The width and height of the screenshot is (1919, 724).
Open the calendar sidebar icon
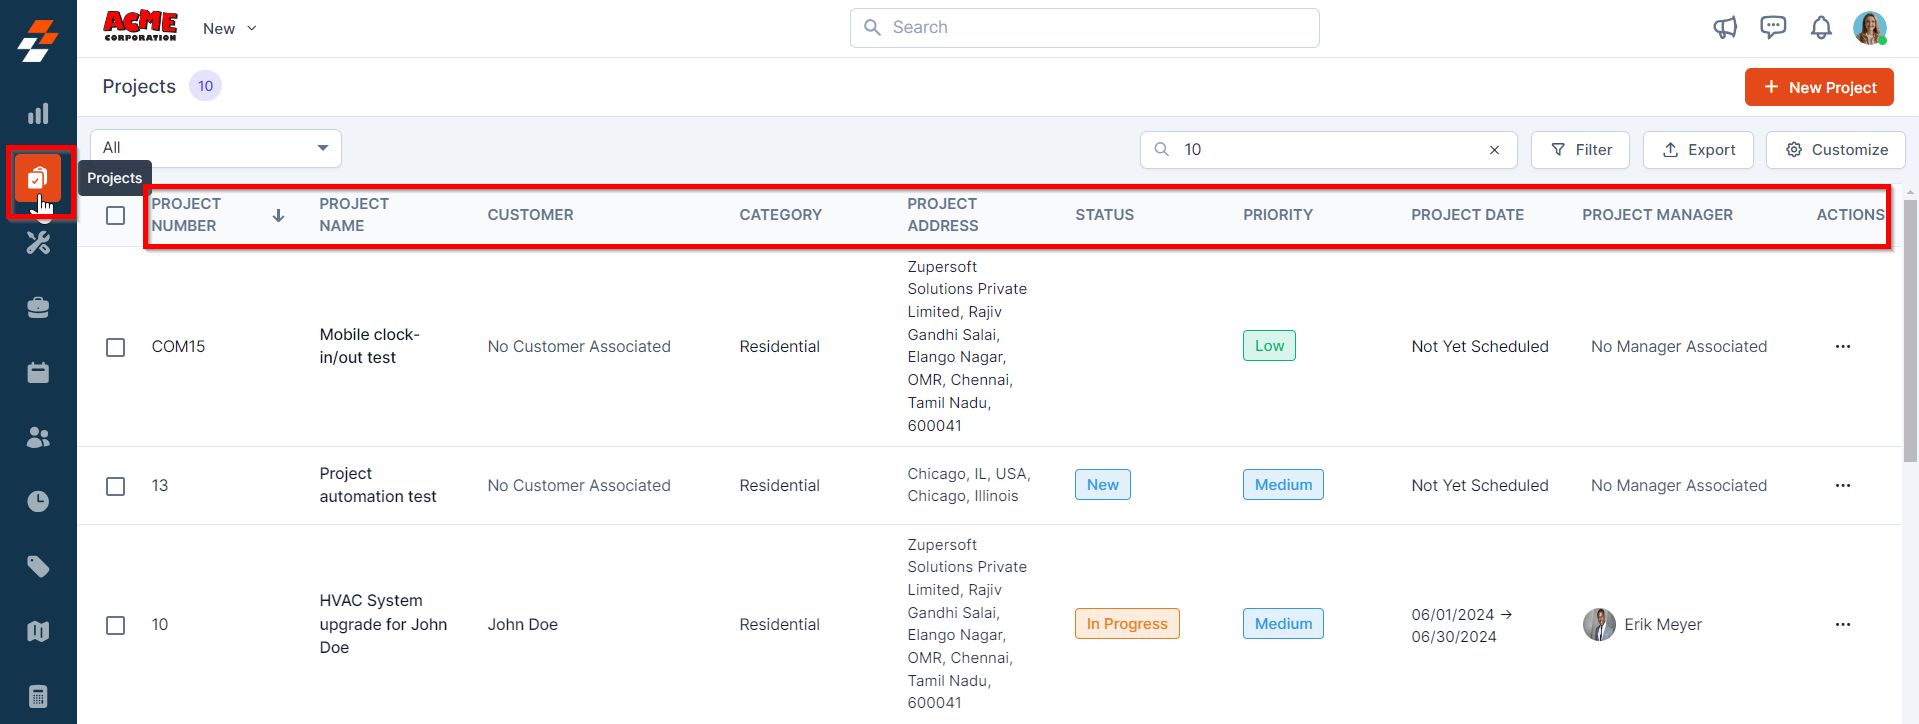(x=38, y=373)
